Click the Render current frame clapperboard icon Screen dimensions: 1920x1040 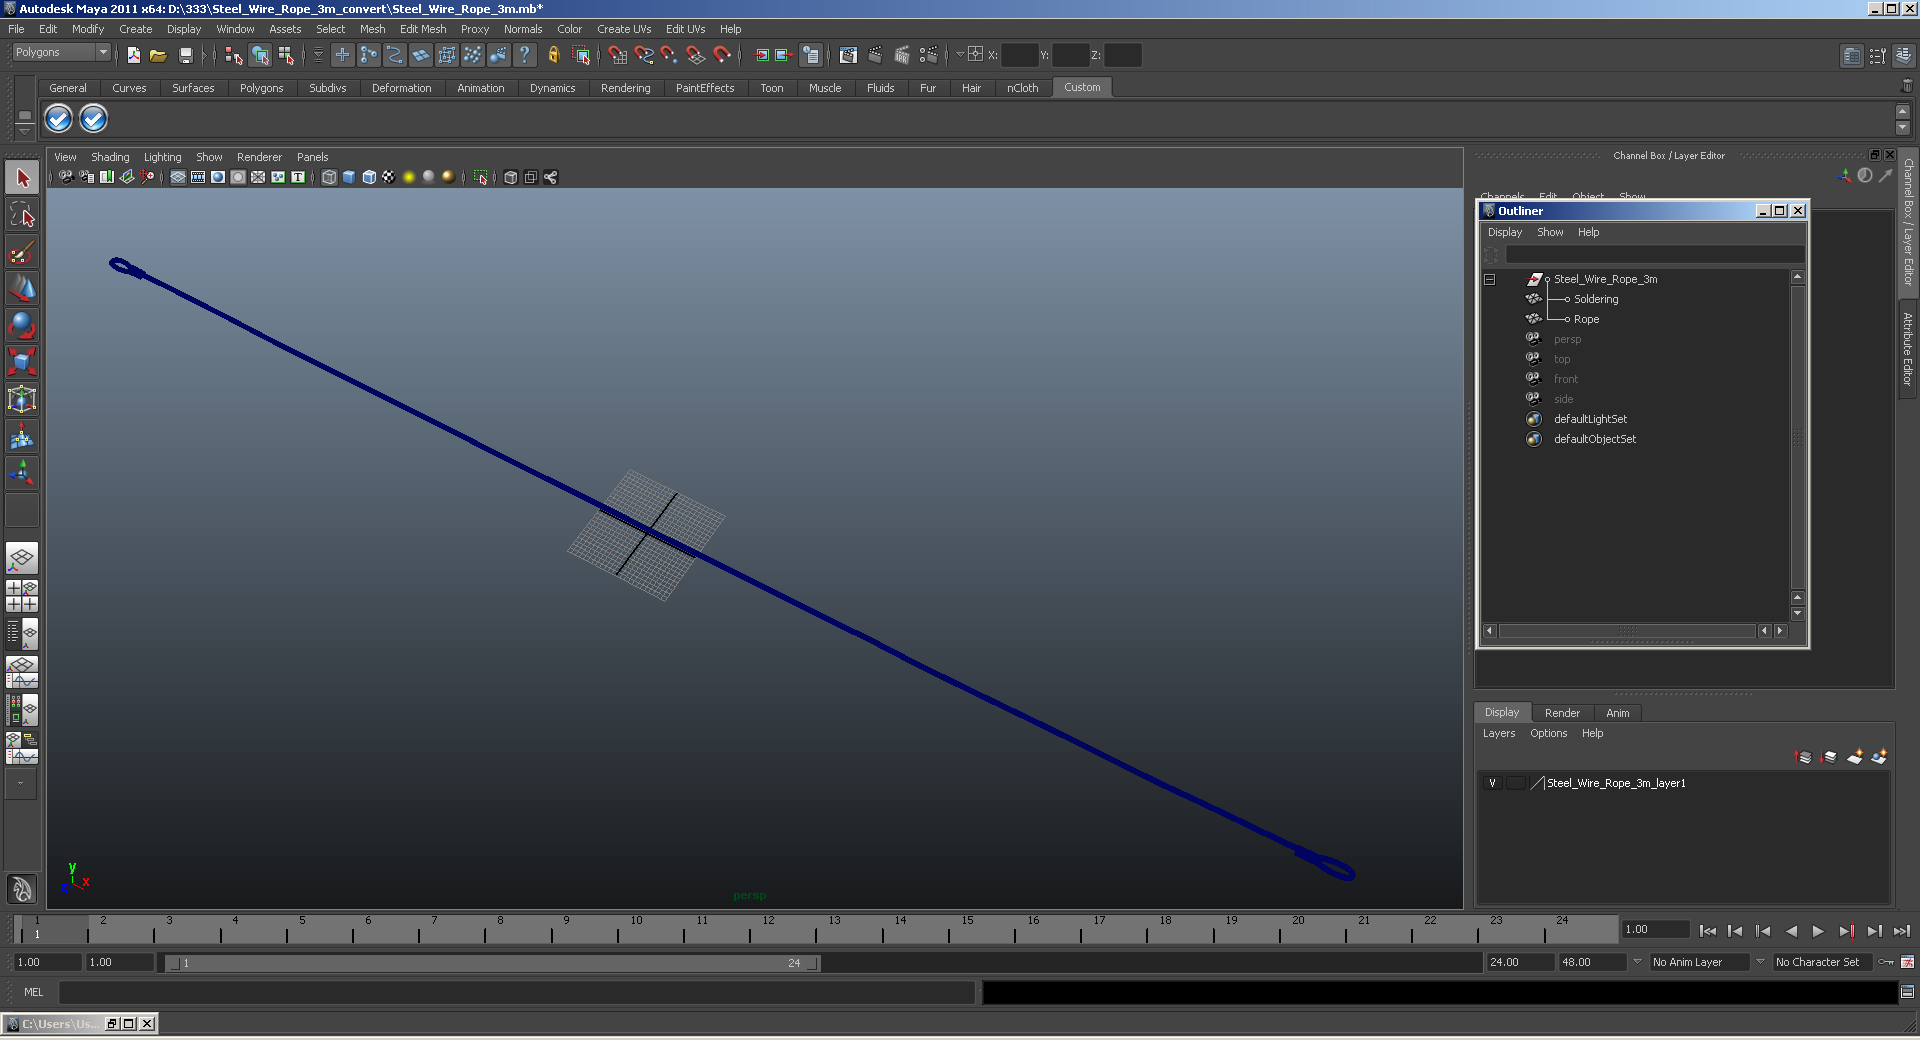pyautogui.click(x=875, y=55)
